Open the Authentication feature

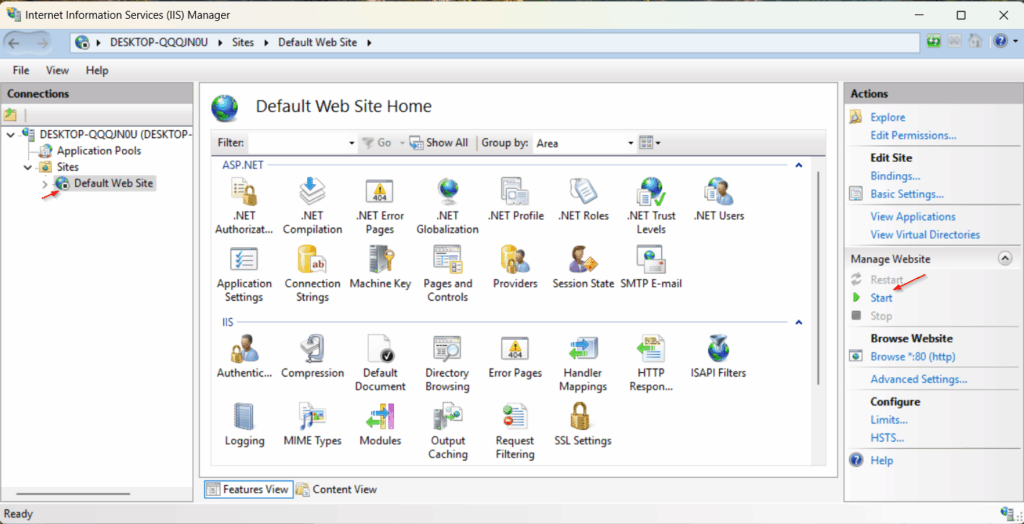click(244, 357)
